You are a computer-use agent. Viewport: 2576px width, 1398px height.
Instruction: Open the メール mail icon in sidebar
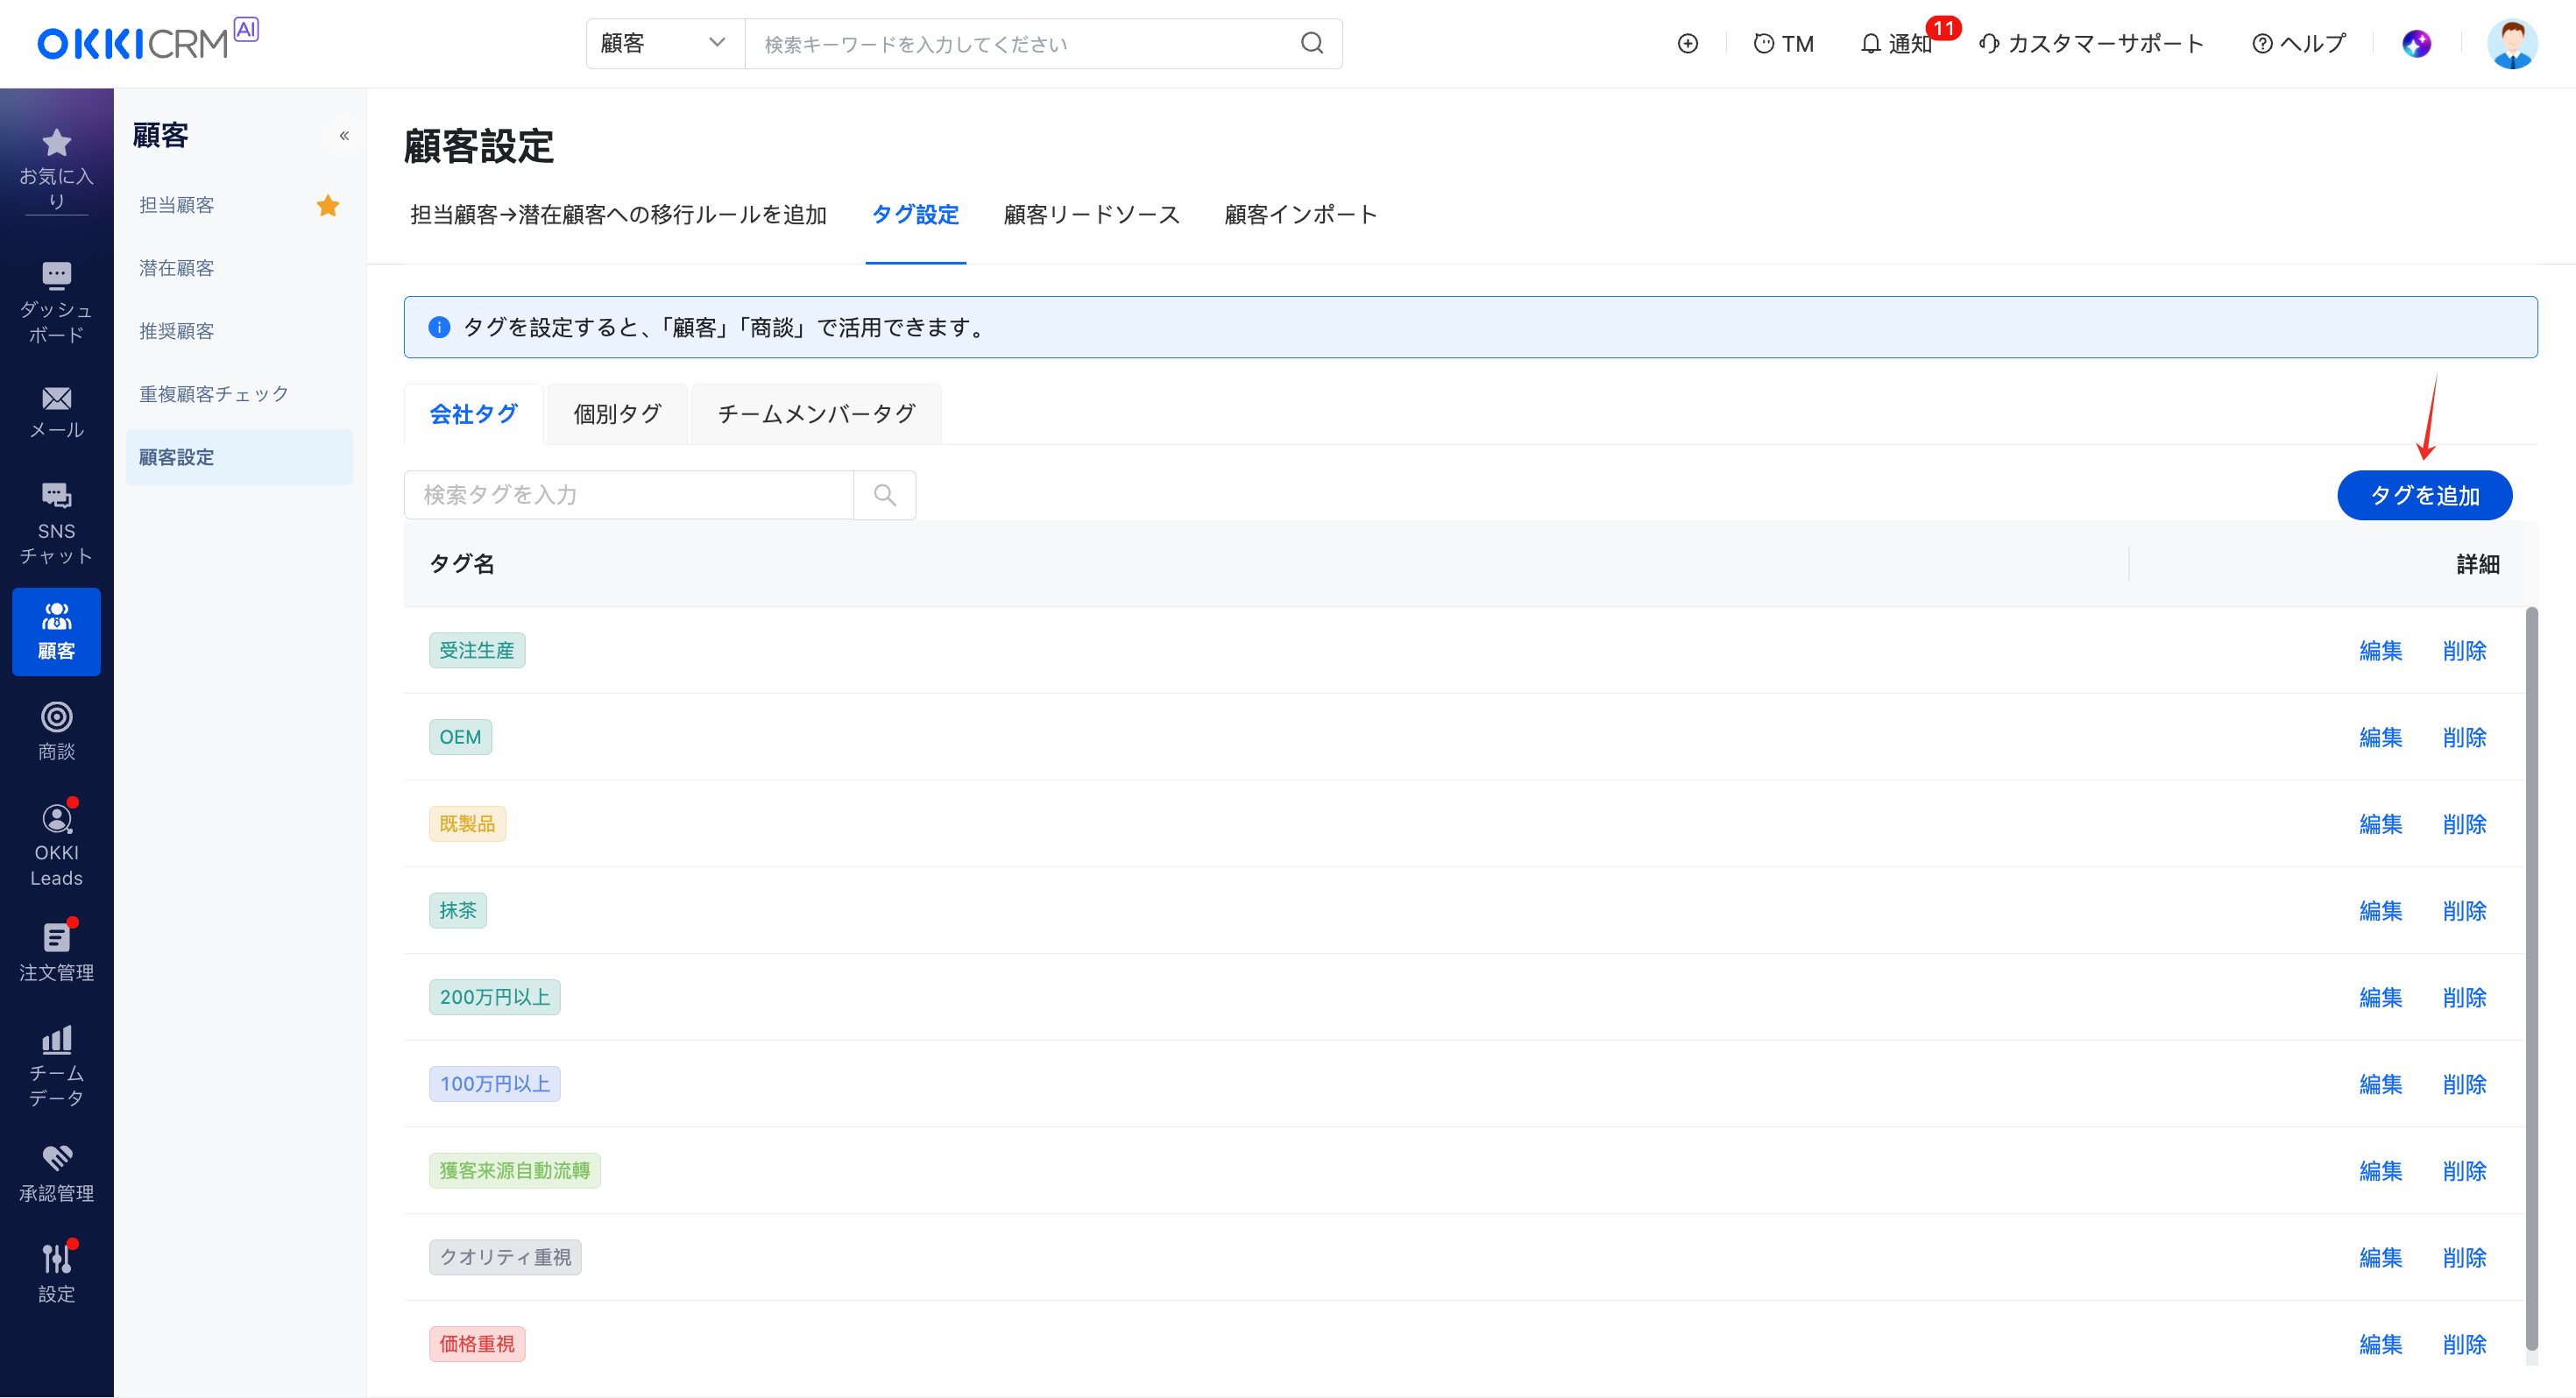(56, 399)
